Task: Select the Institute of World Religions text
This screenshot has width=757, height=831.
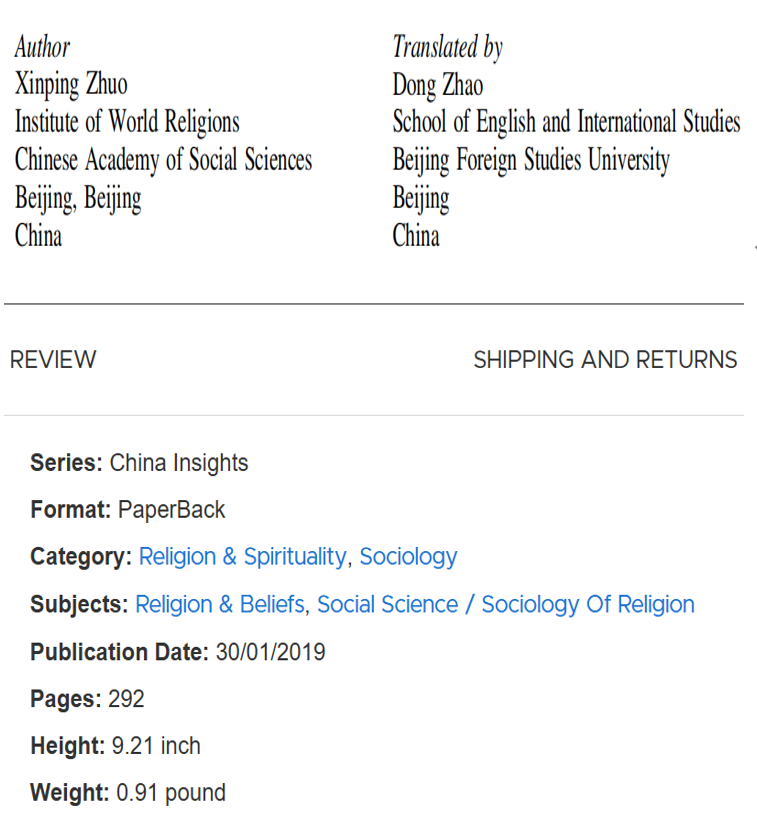Action: [127, 122]
